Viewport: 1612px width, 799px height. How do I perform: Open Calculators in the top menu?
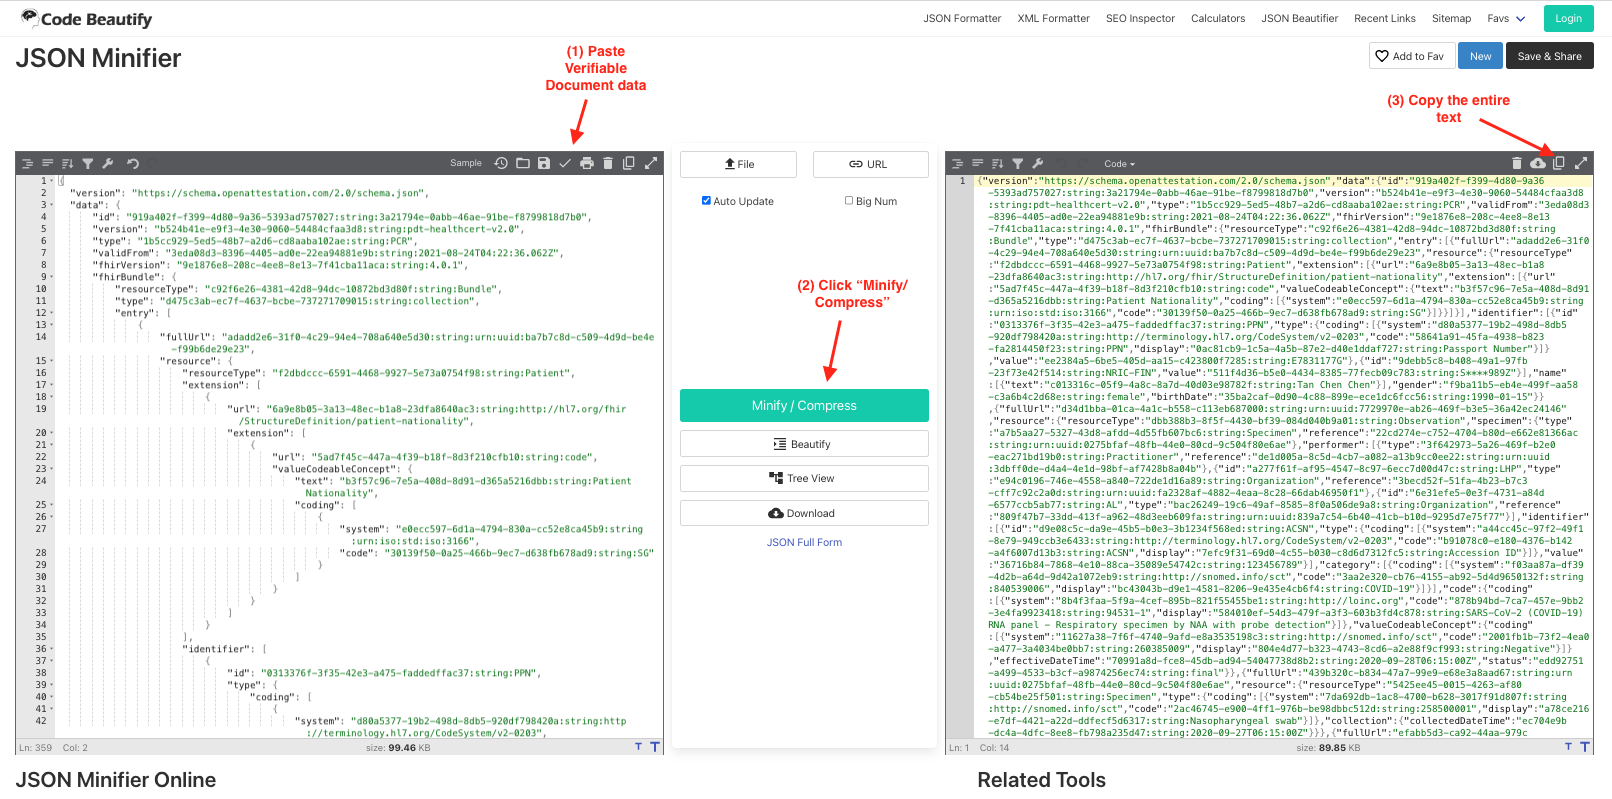pyautogui.click(x=1218, y=18)
